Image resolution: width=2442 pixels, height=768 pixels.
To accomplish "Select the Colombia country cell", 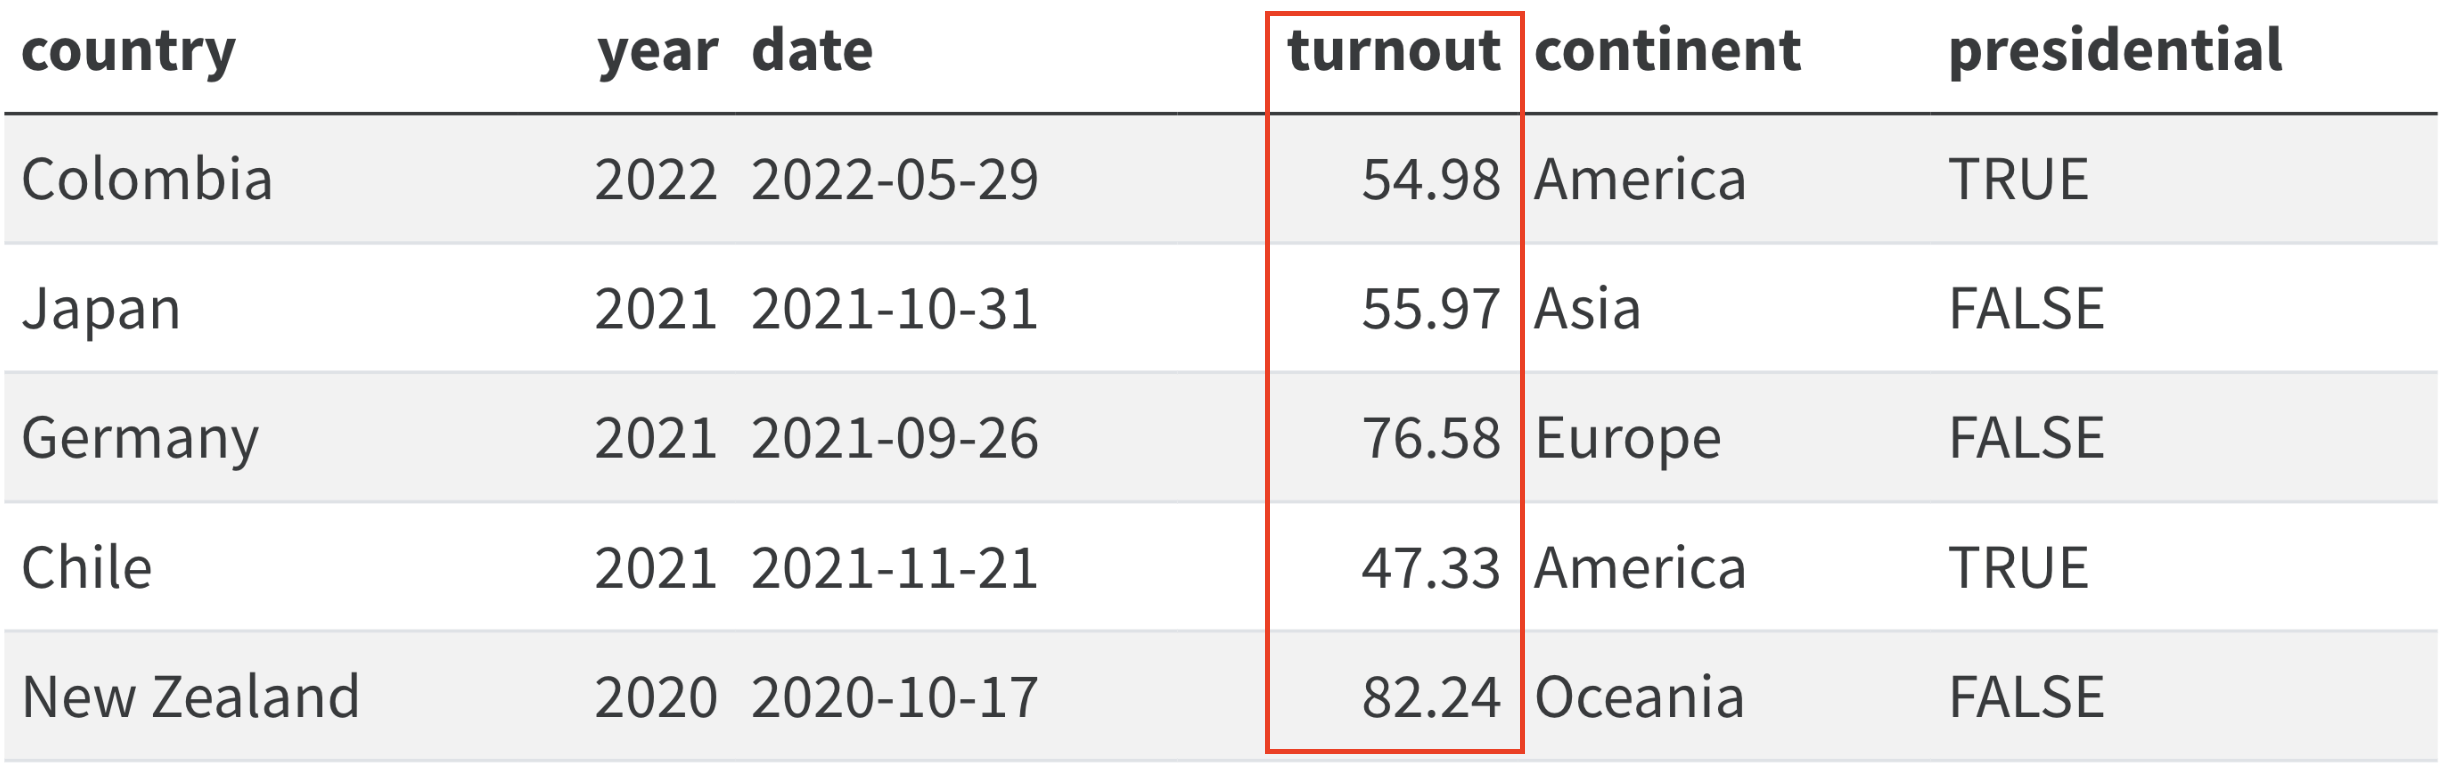I will point(147,180).
